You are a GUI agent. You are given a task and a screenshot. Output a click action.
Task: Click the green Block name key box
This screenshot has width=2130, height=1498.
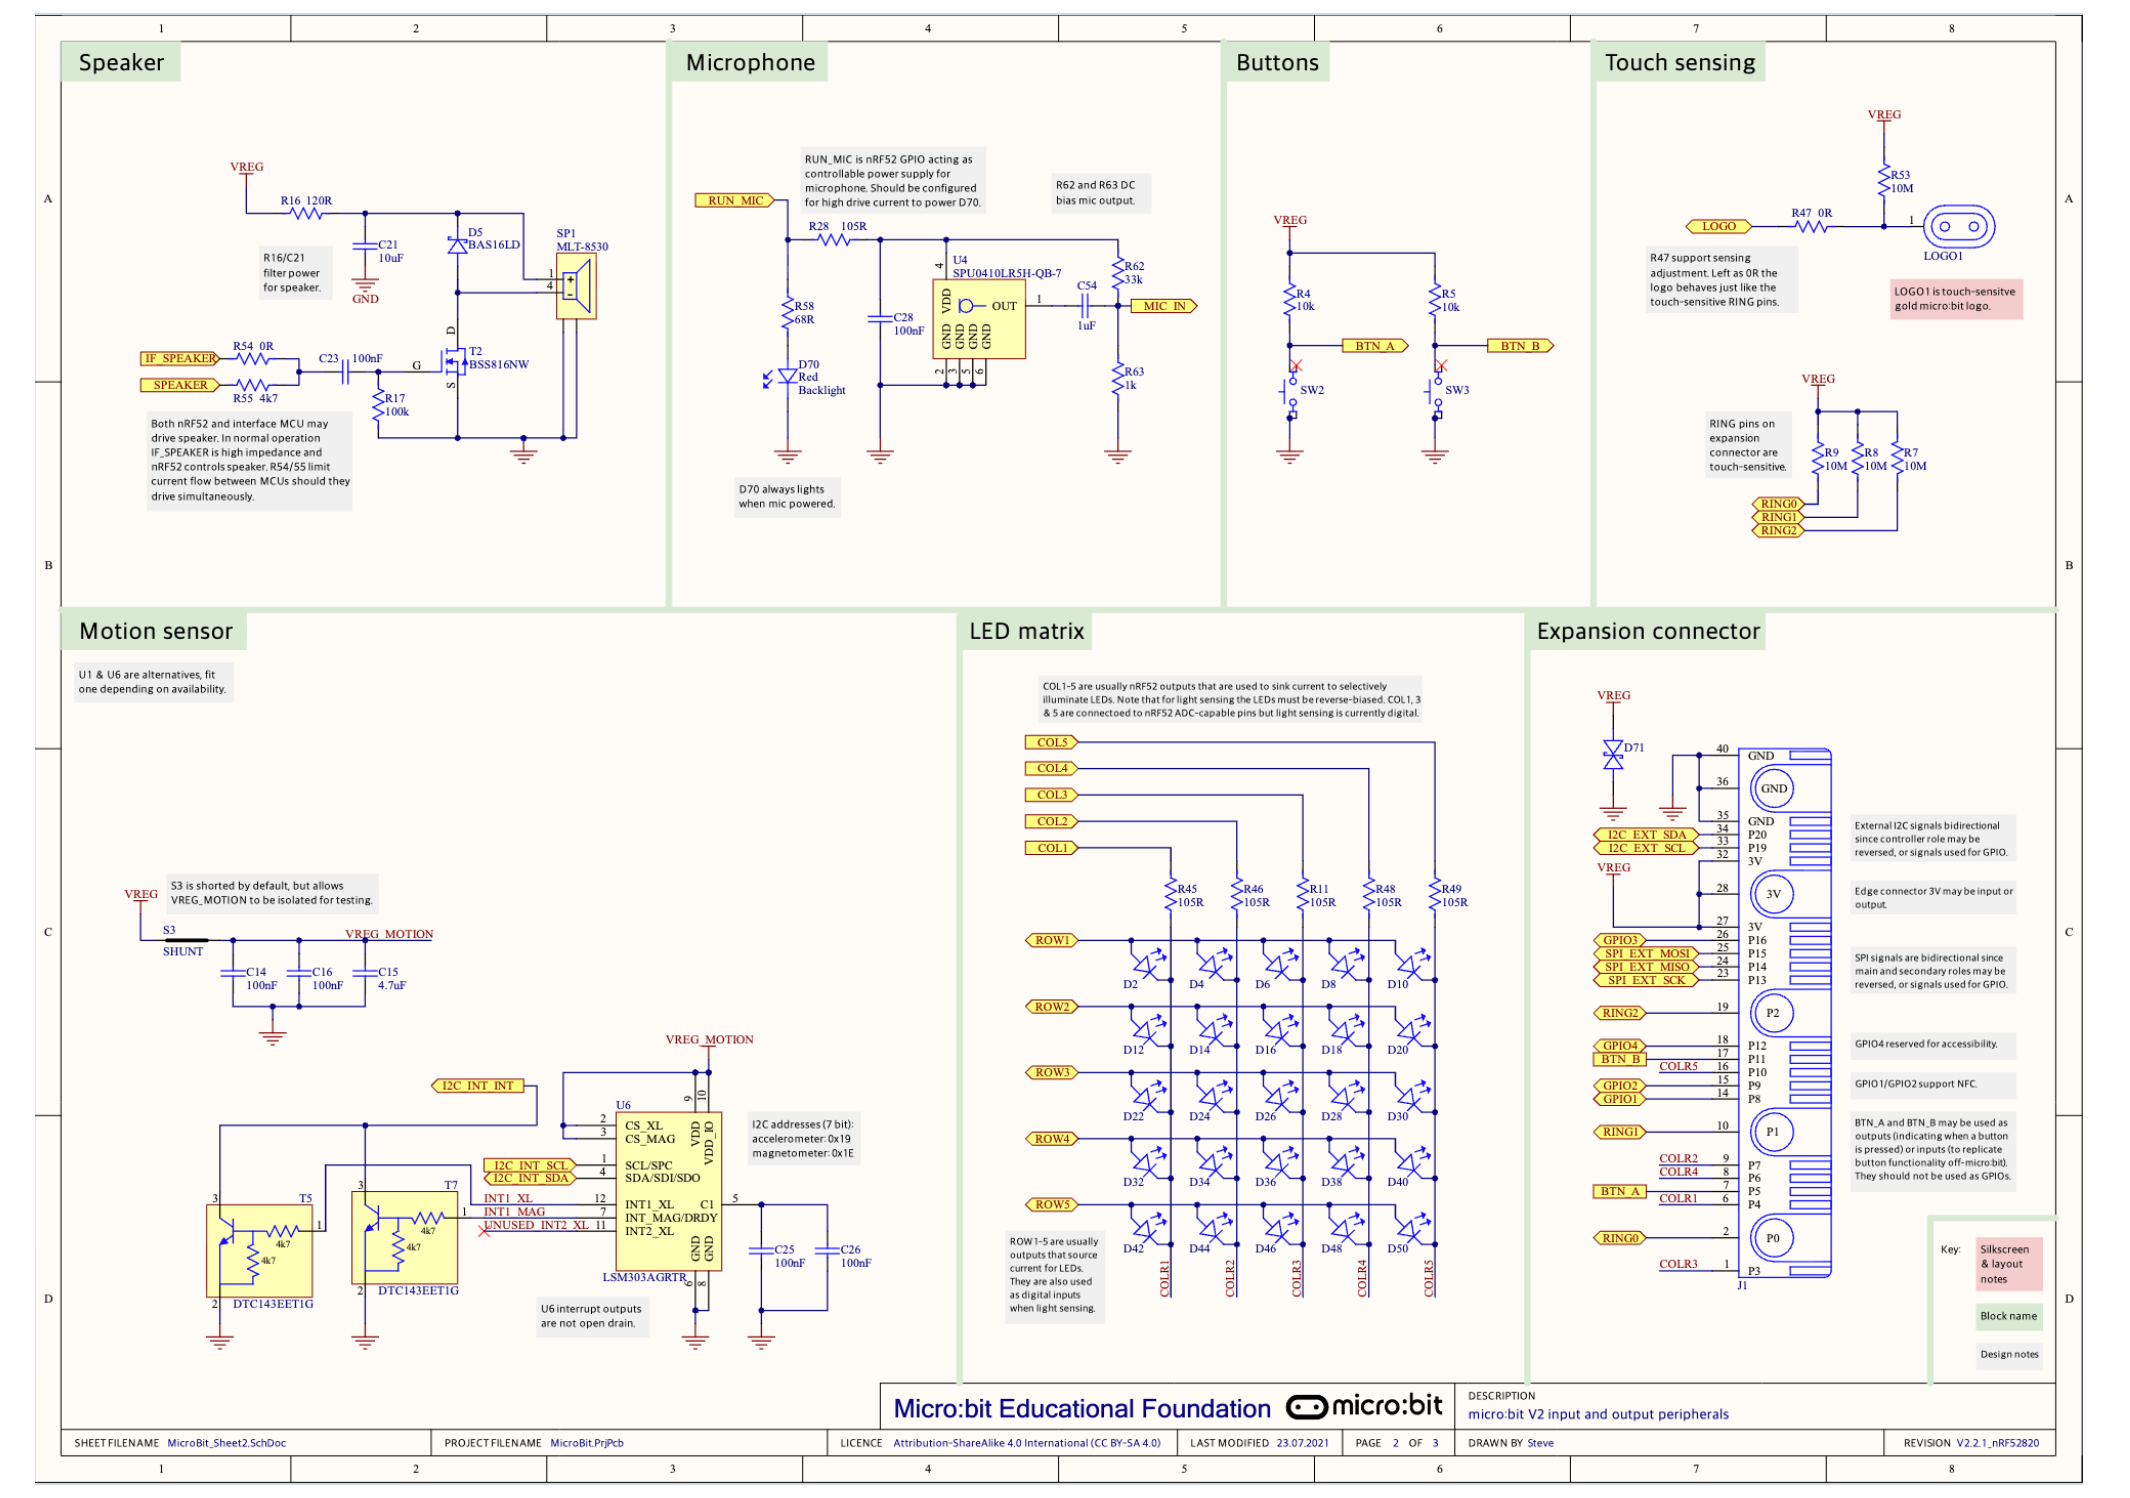[x=2008, y=1316]
